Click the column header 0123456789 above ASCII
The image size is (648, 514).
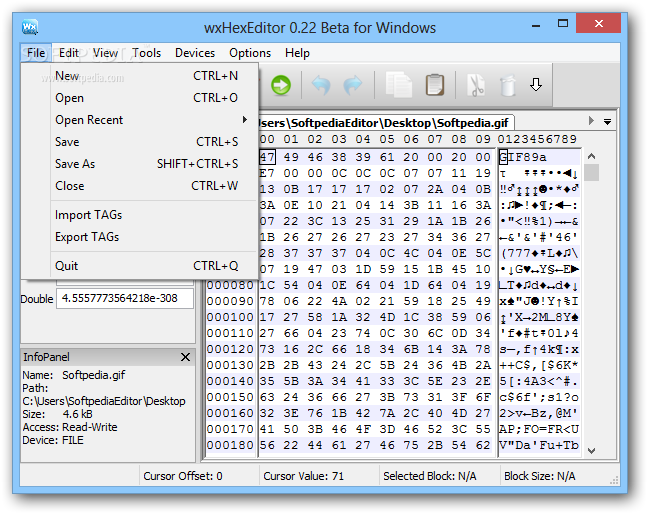pyautogui.click(x=537, y=139)
